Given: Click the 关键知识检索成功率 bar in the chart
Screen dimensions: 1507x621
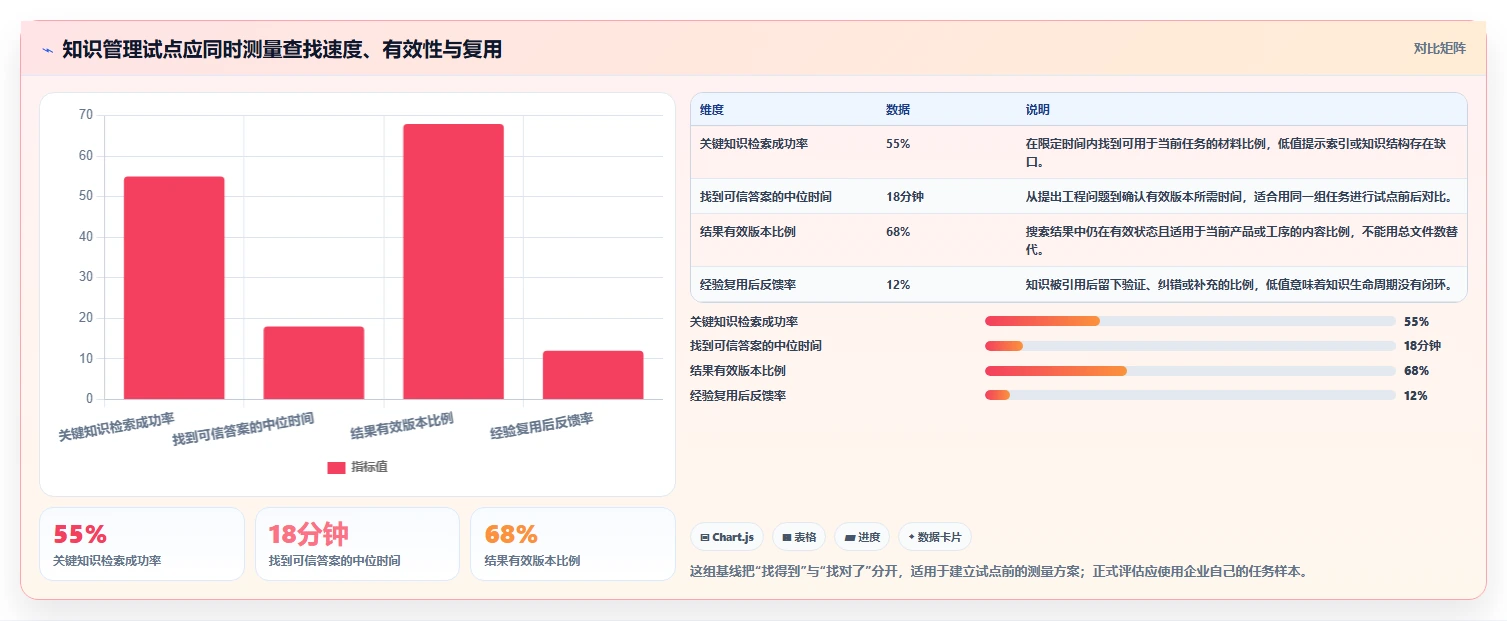Looking at the screenshot, I should click(x=174, y=288).
